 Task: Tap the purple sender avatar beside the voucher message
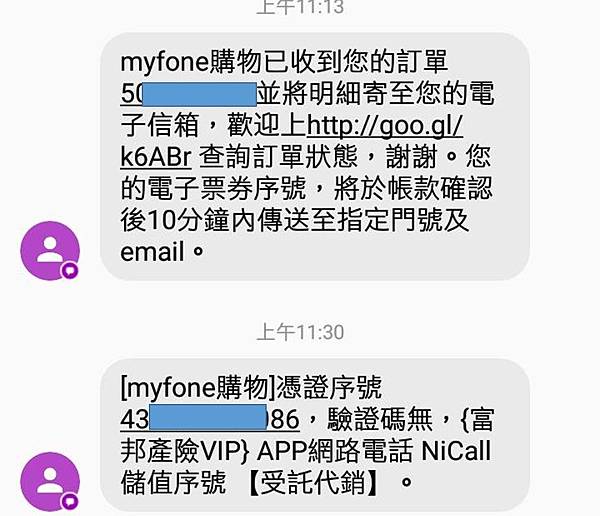[x=50, y=482]
